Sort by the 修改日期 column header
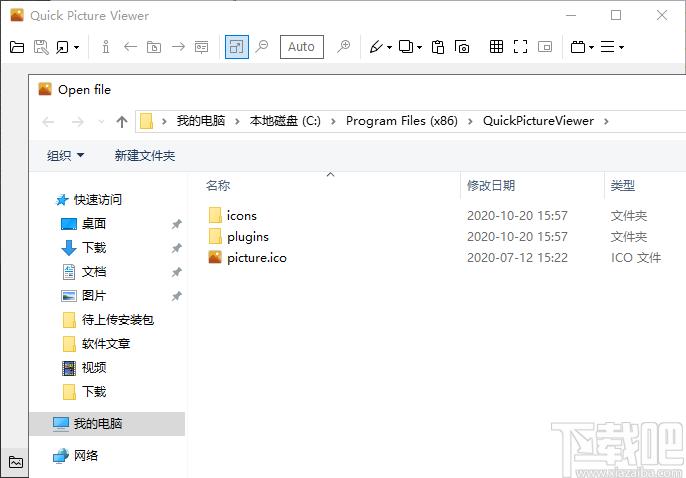Image resolution: width=686 pixels, height=478 pixels. [x=491, y=185]
